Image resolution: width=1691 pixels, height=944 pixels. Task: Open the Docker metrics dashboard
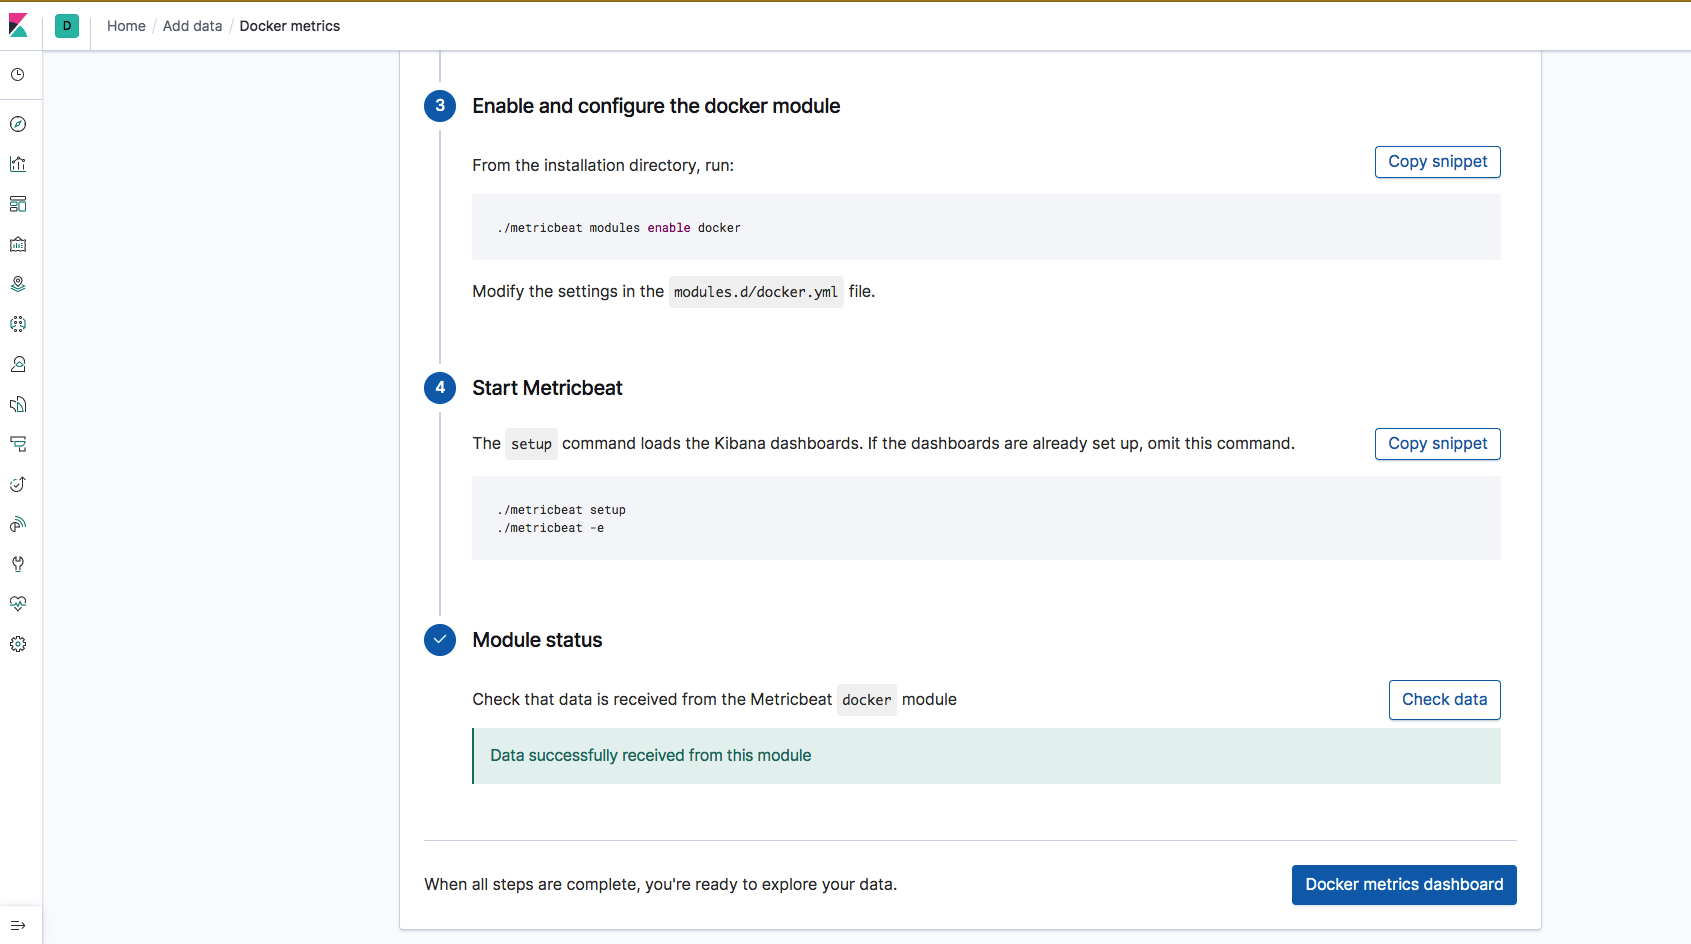1403,884
